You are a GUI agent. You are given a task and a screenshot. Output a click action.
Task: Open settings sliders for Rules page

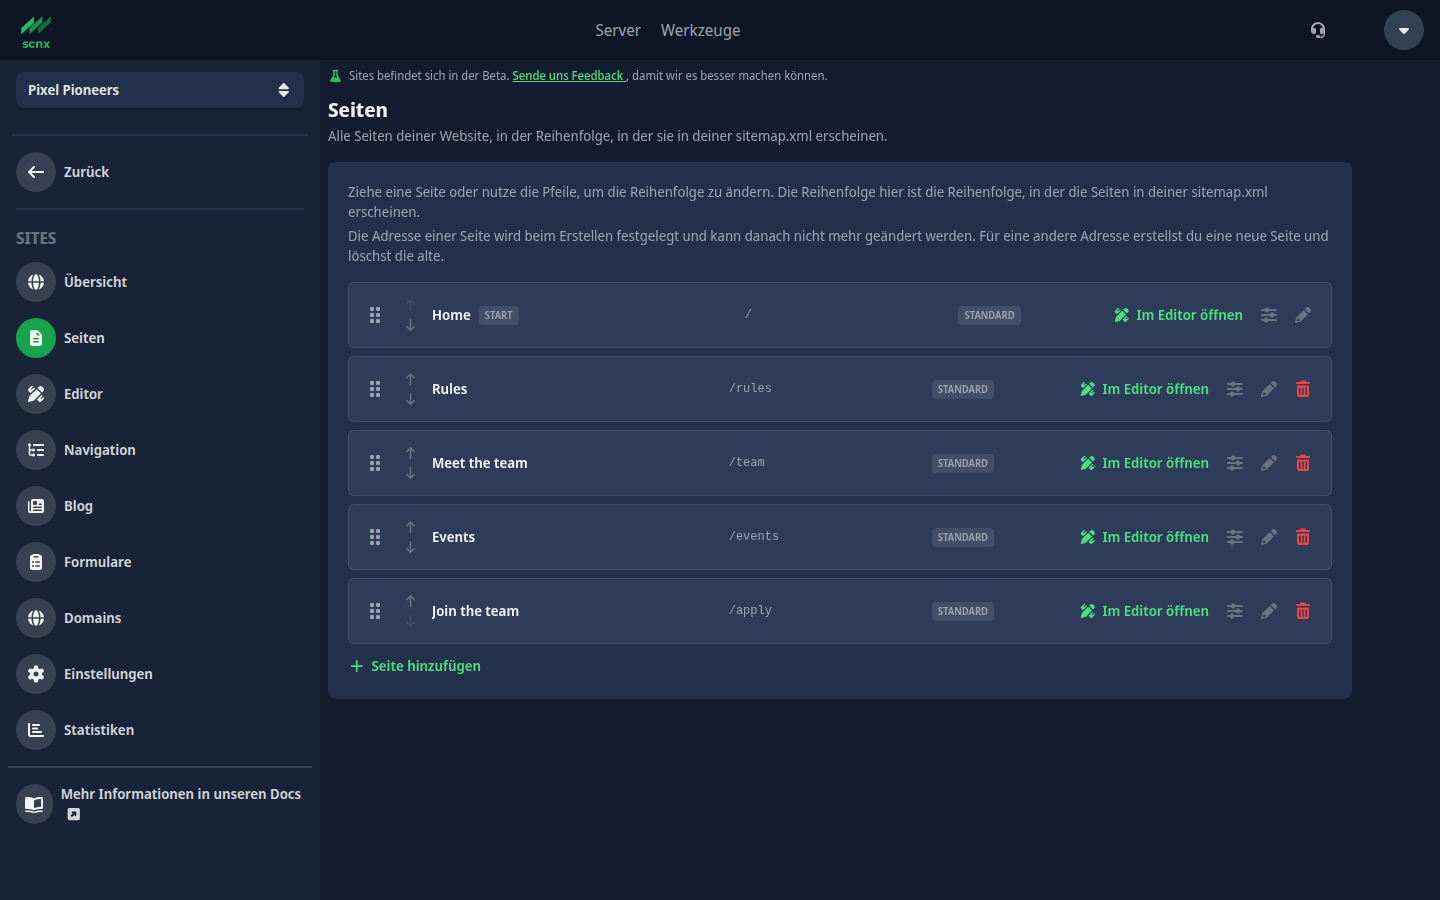tap(1235, 389)
